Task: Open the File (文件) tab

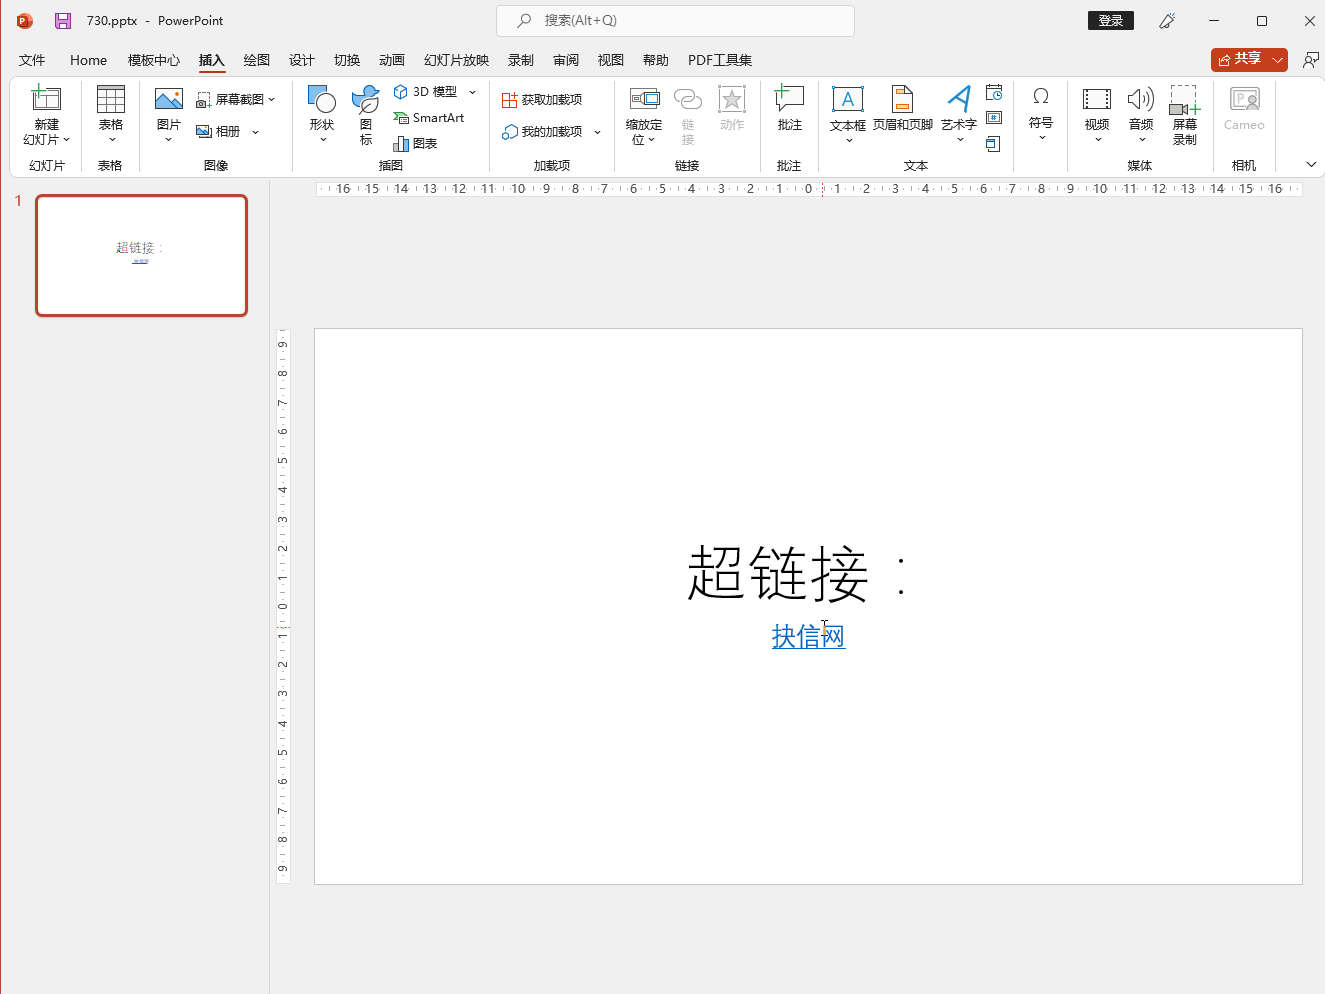Action: coord(32,60)
